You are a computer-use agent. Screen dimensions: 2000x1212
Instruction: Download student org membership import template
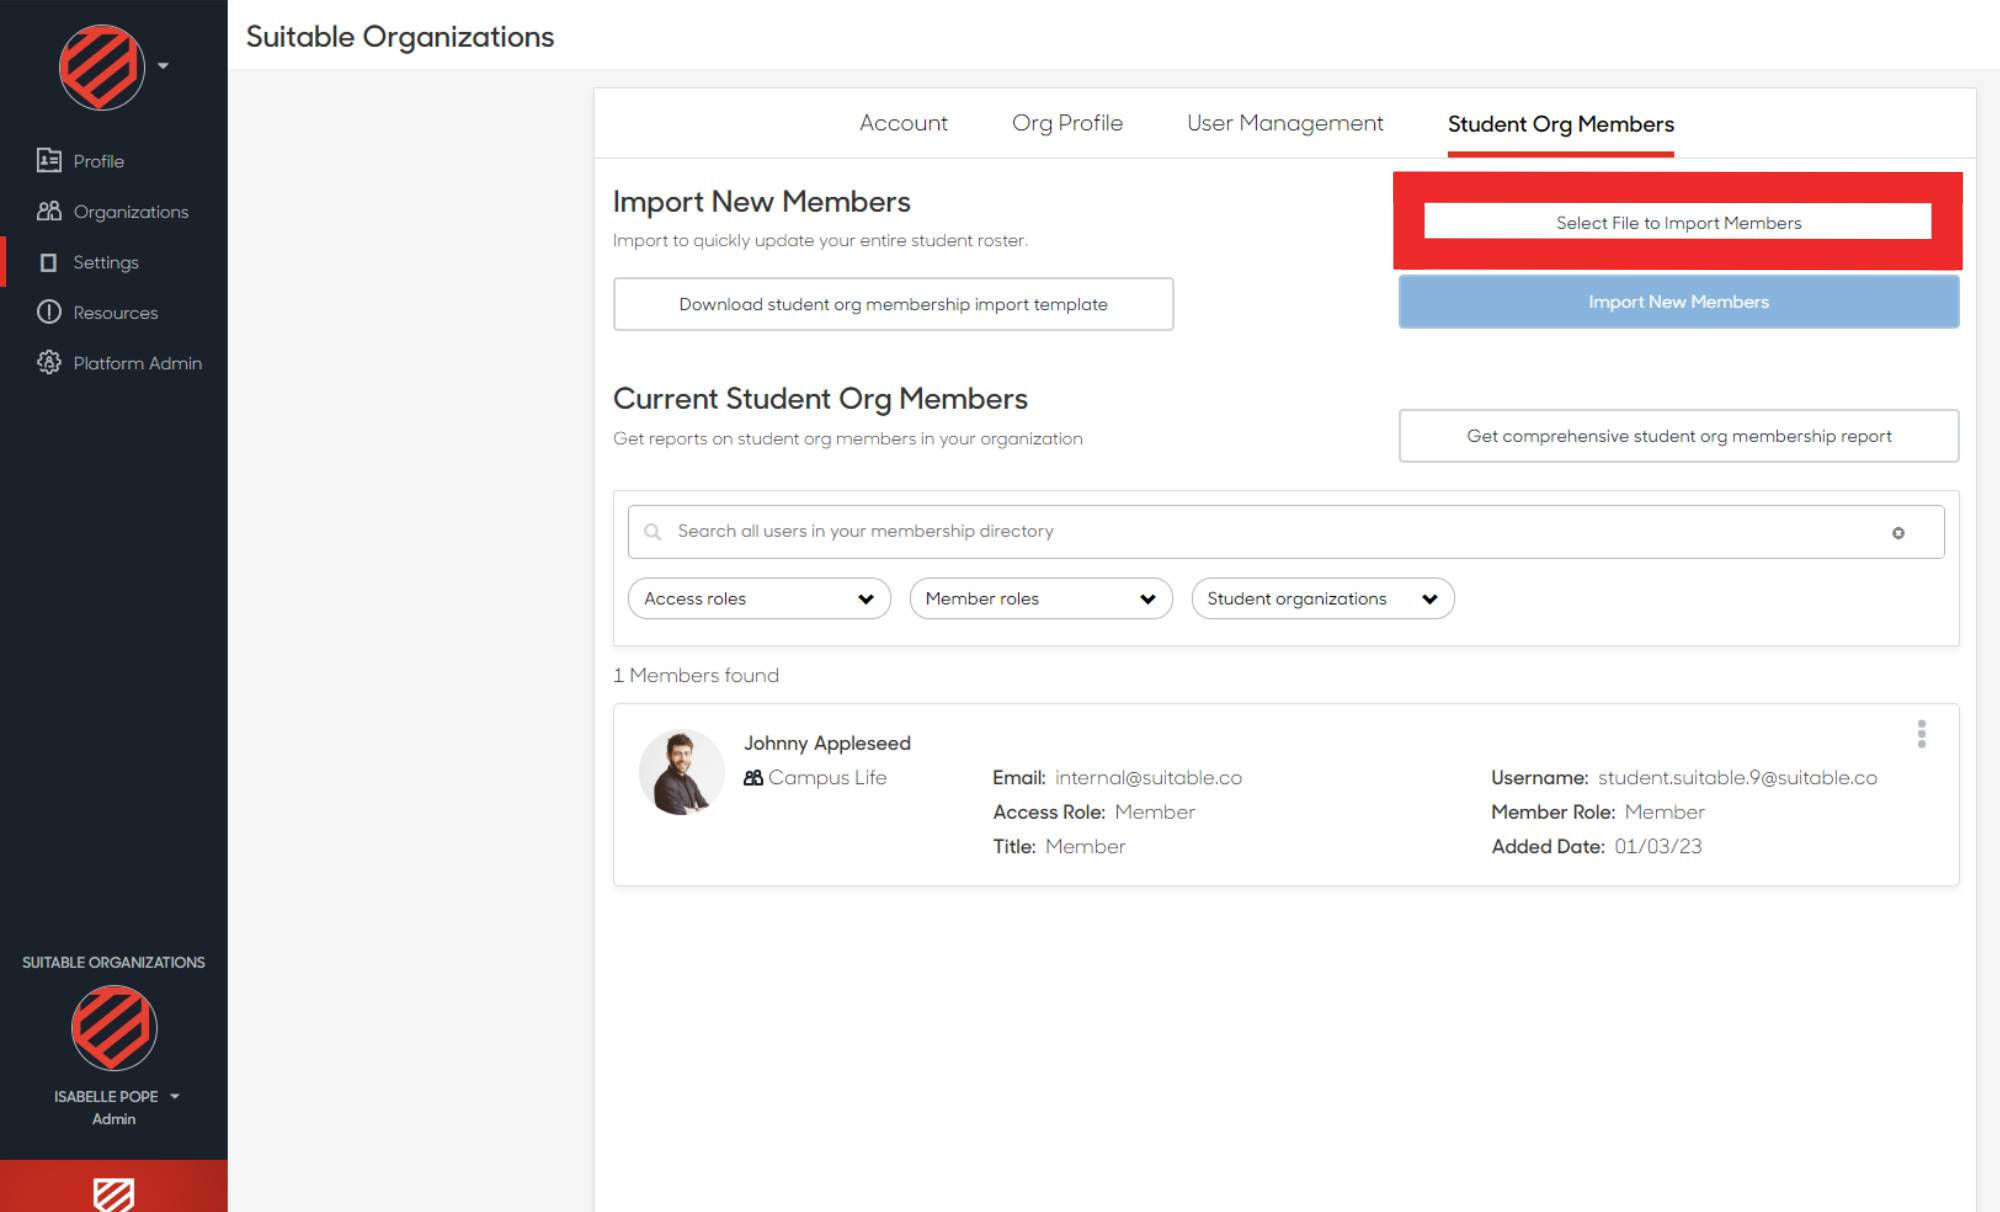pyautogui.click(x=892, y=303)
